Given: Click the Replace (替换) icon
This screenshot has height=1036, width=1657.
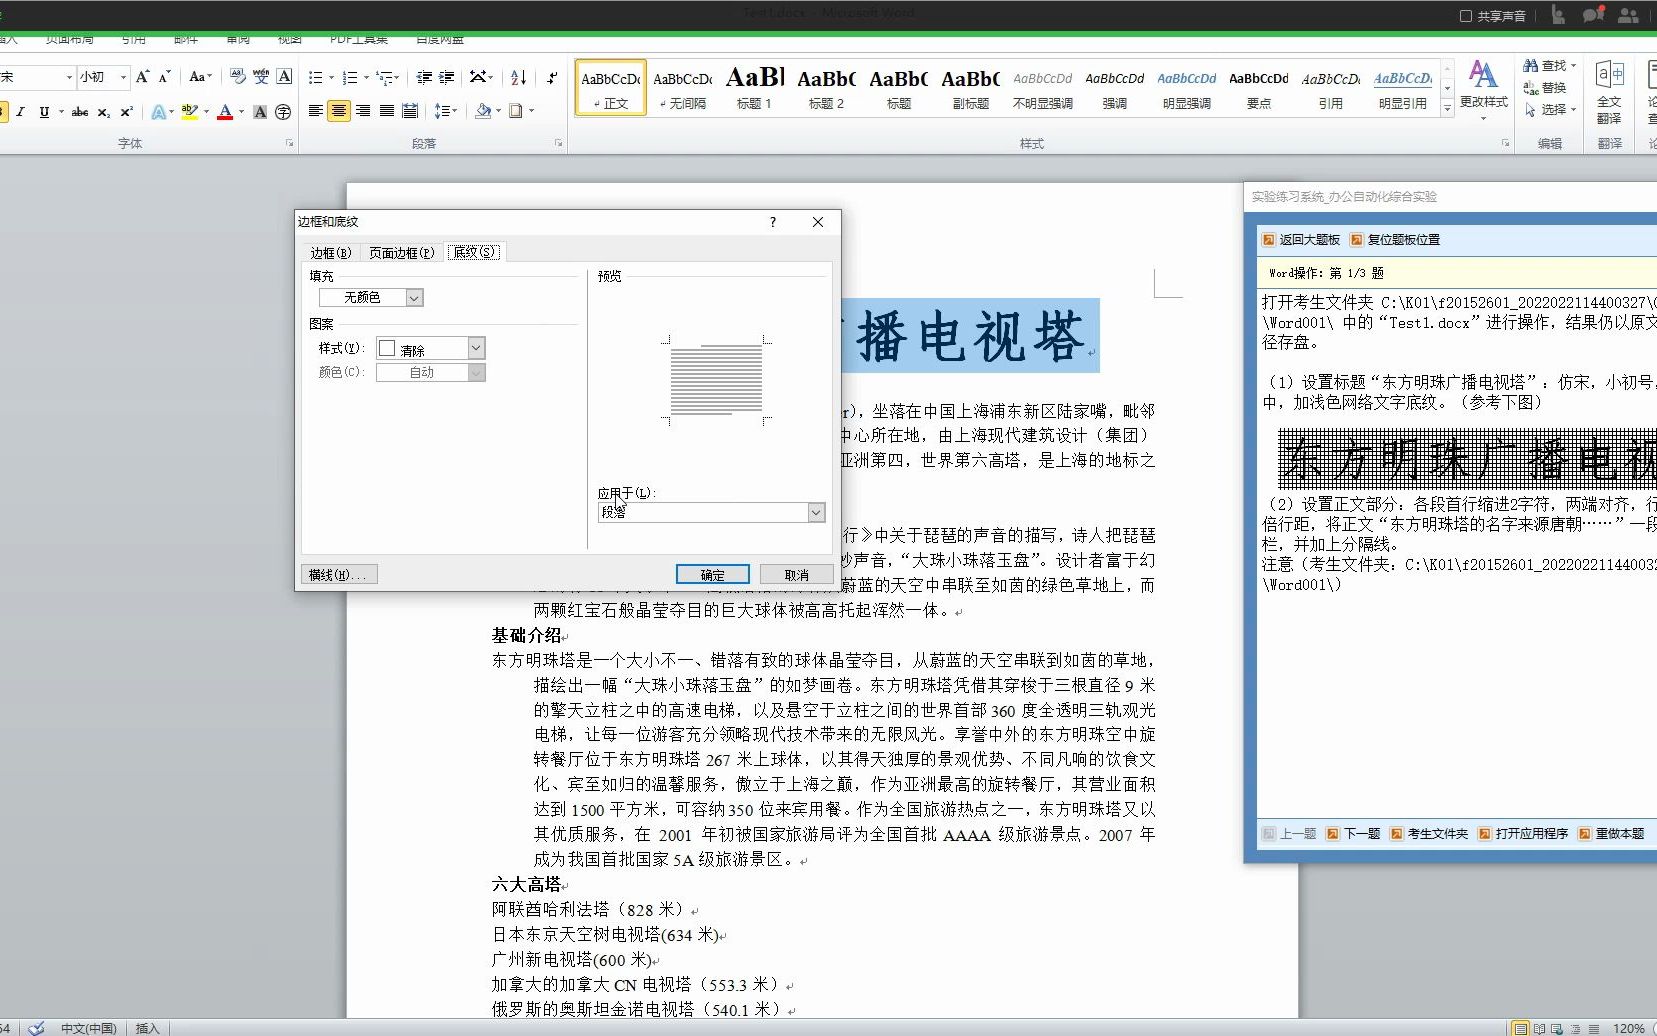Looking at the screenshot, I should tap(1545, 88).
